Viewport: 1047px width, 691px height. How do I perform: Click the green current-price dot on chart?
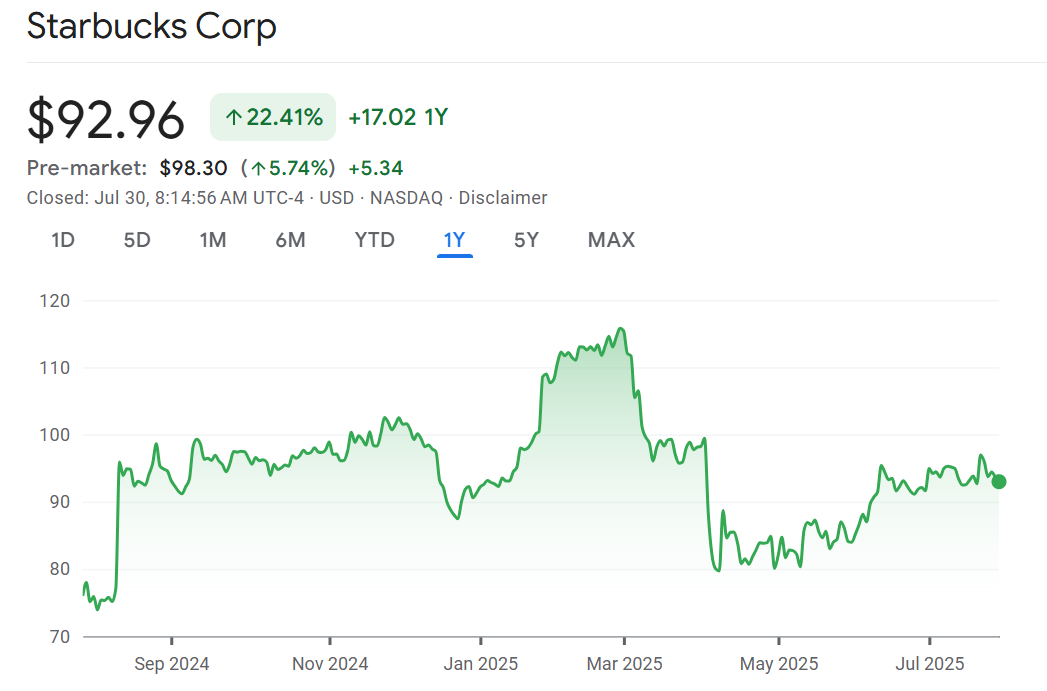(999, 481)
